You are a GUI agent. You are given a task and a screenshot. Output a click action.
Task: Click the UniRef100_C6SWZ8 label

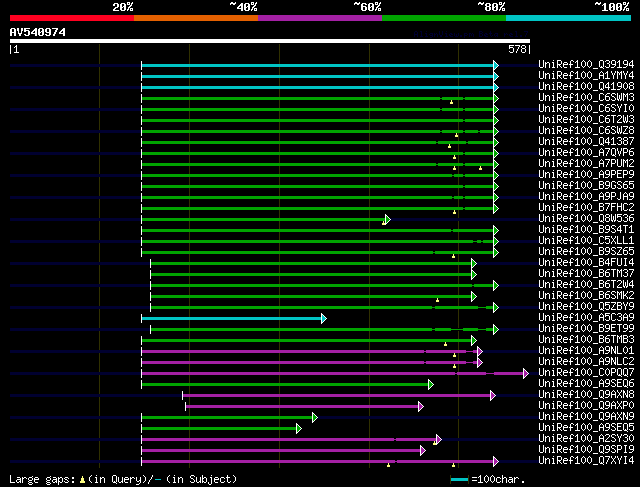(586, 130)
